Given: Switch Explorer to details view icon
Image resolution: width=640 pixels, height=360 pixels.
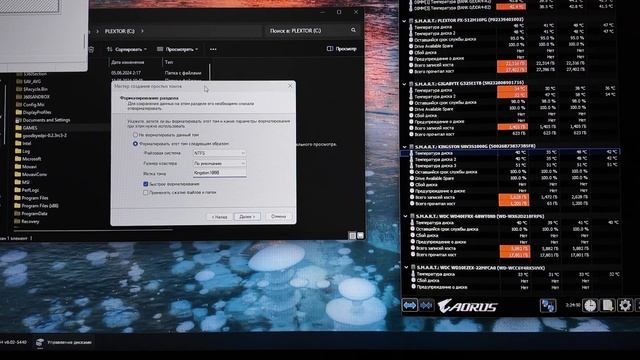Looking at the screenshot, I should click(x=352, y=236).
